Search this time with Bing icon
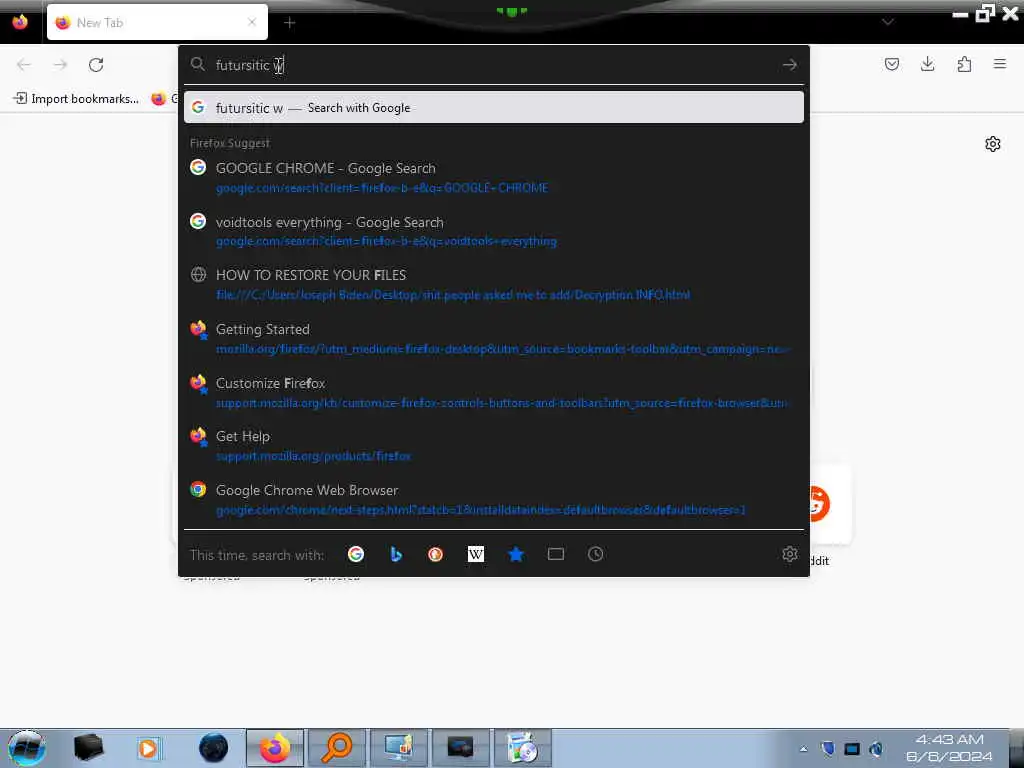1024x768 pixels. tap(396, 554)
